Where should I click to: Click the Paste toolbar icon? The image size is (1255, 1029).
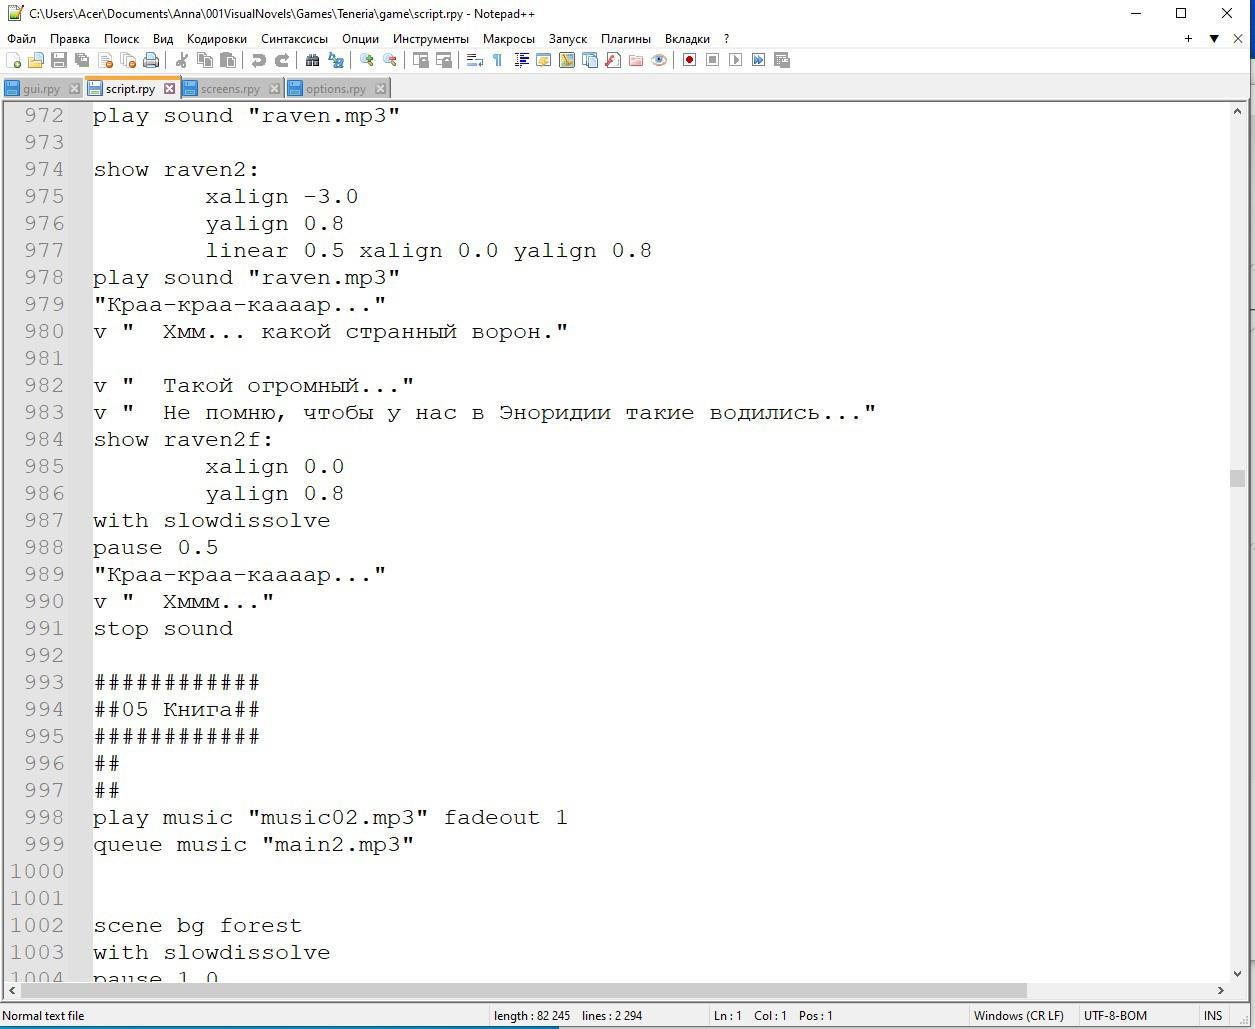click(x=228, y=60)
